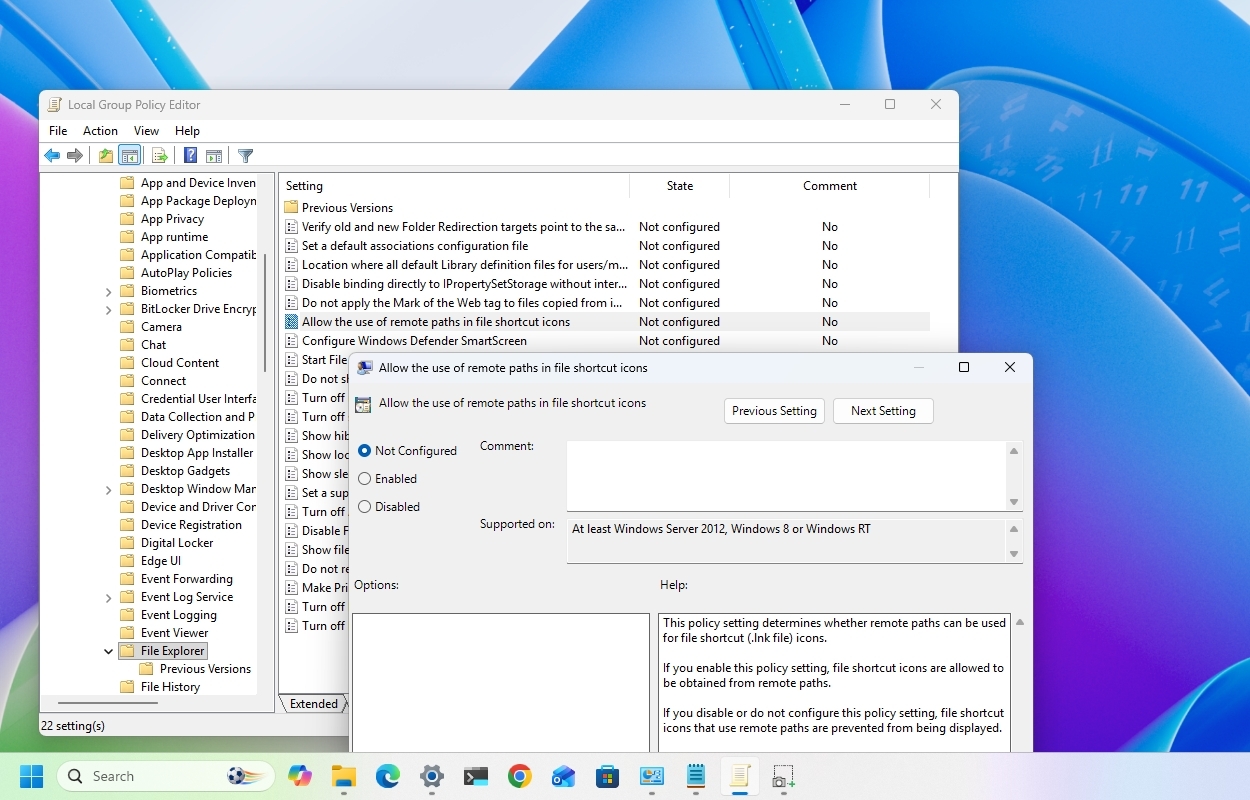Viewport: 1250px width, 800px height.
Task: Select the Digital Locker tree folder
Action: (x=177, y=543)
